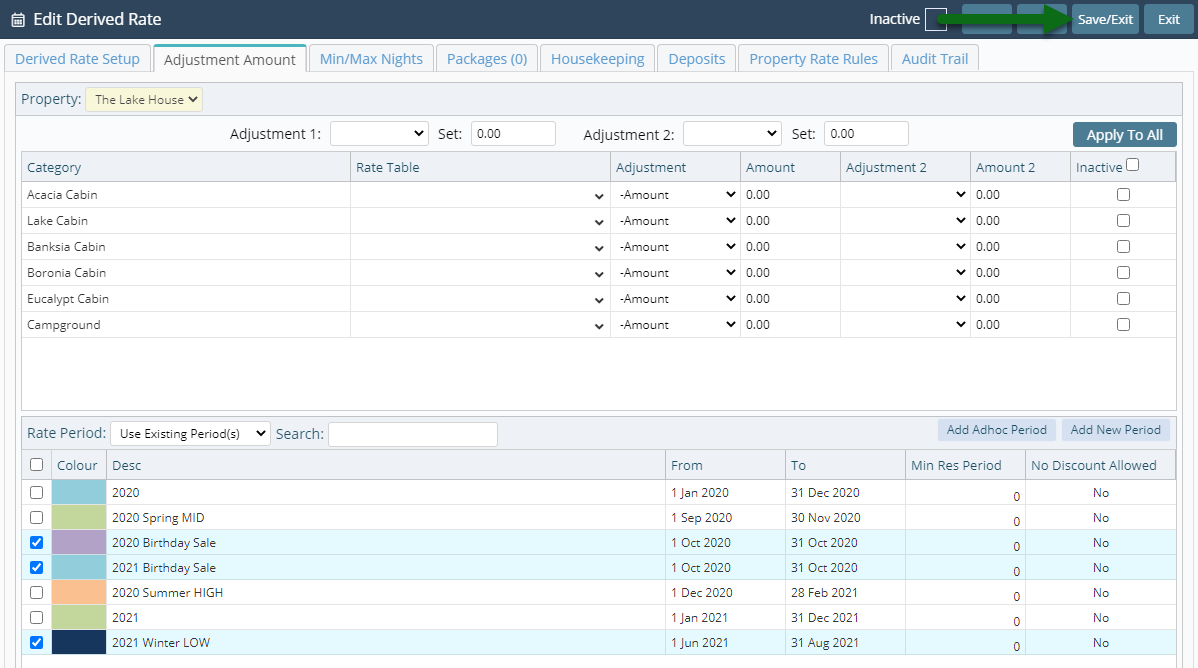Click Amount field for Campground
Screen dimensions: 1198x668
point(790,325)
